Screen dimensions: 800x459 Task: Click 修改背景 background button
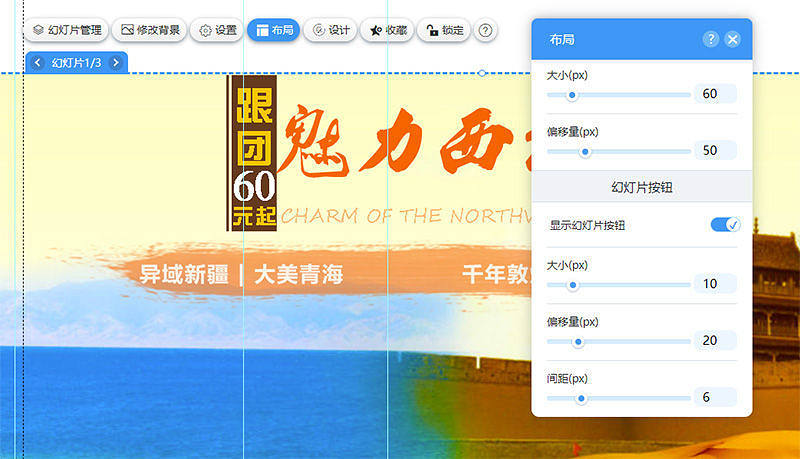(x=150, y=31)
